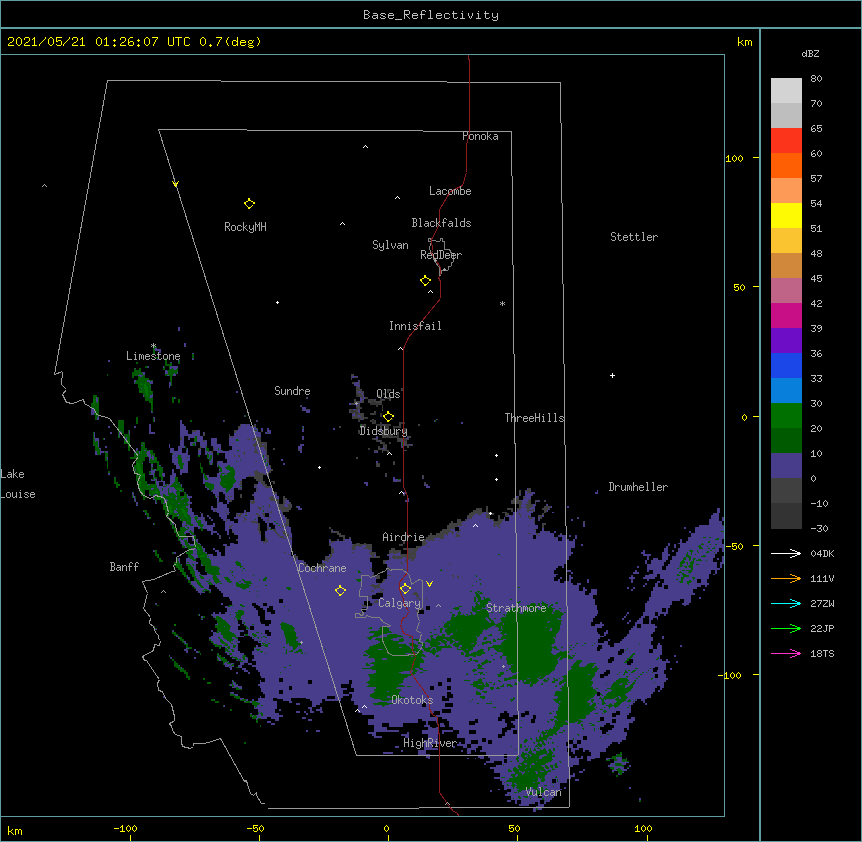Pick the magenta 42-39 dBZ color swatch

pos(786,316)
